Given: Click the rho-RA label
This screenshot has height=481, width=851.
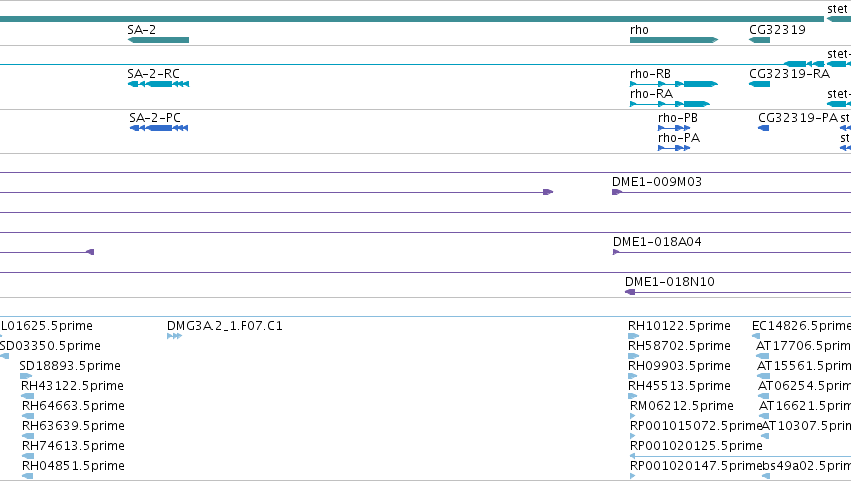Looking at the screenshot, I should click(651, 94).
